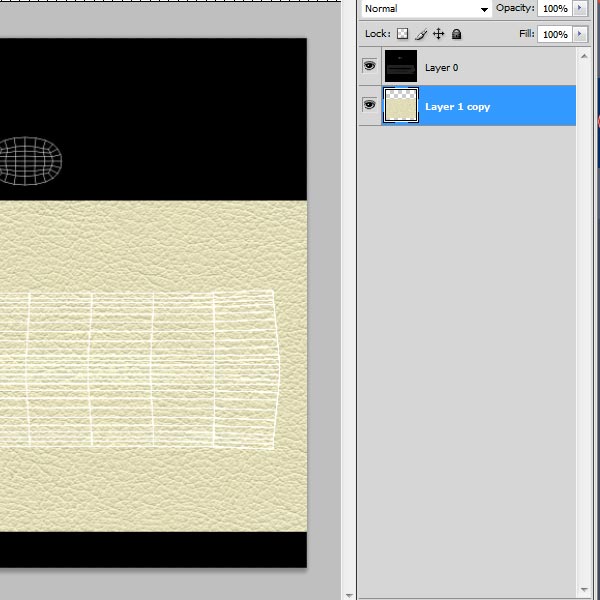Click canvas vertical scroll down arrow
Image resolution: width=600 pixels, height=600 pixels.
point(349,595)
